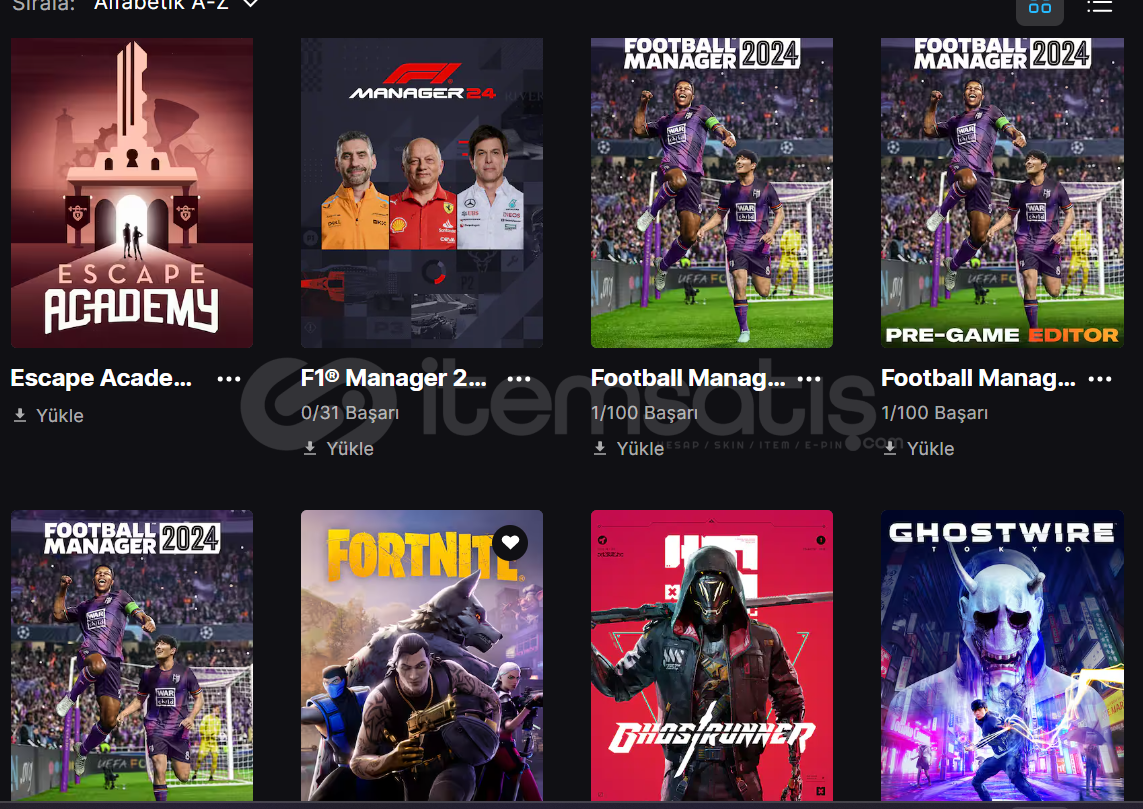The height and width of the screenshot is (809, 1143).
Task: Expand the Alfabetik A-Z sort dropdown
Action: [x=176, y=5]
